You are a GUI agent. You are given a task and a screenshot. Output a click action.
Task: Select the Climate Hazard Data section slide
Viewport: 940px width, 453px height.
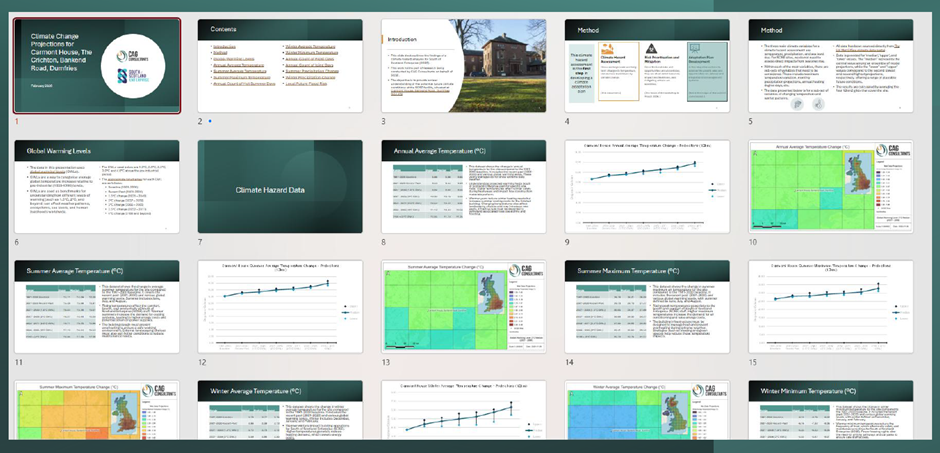[279, 186]
